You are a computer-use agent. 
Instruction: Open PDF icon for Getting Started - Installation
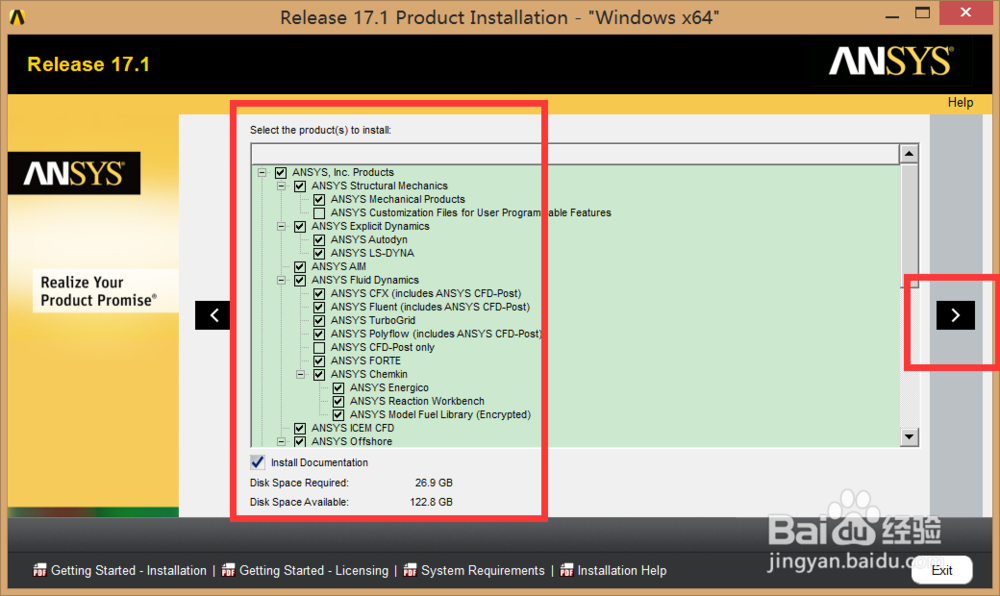[x=40, y=570]
